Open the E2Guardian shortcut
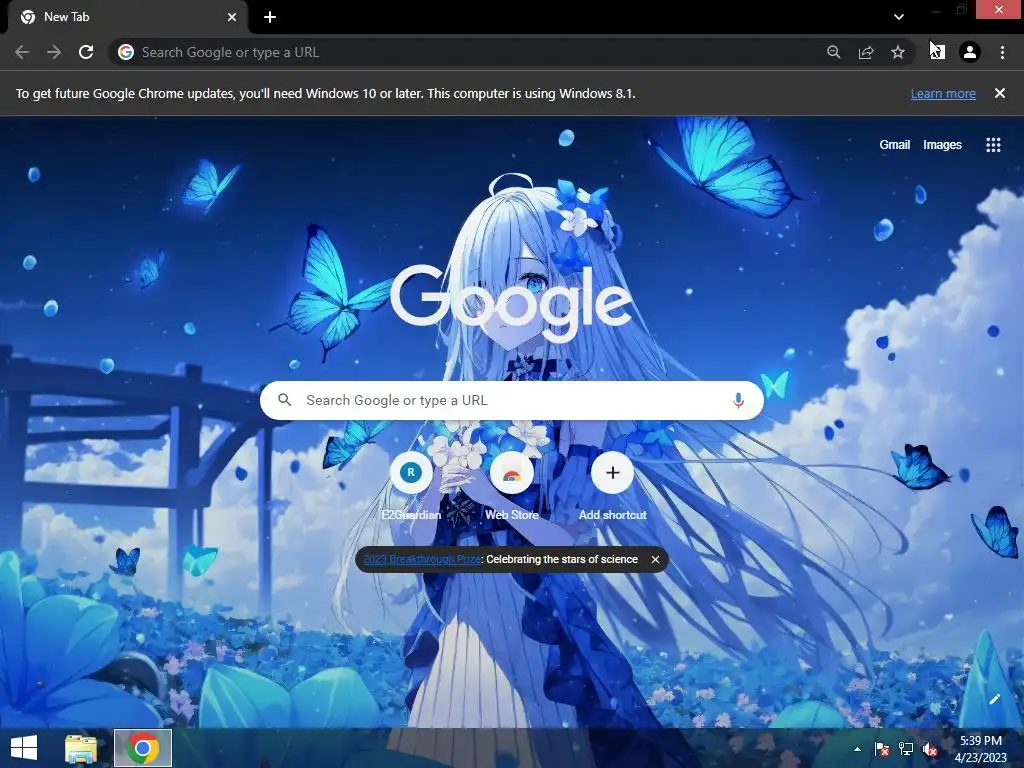1024x768 pixels. click(x=411, y=487)
